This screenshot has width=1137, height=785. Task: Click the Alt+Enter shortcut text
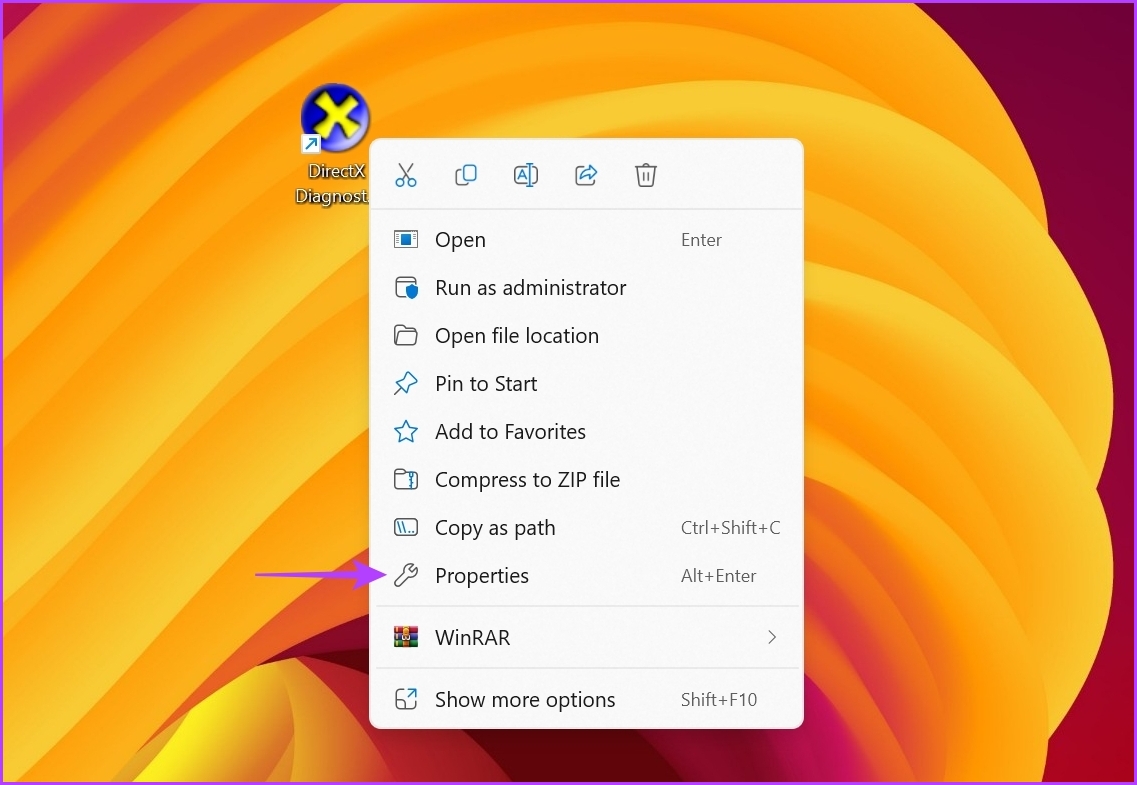718,576
